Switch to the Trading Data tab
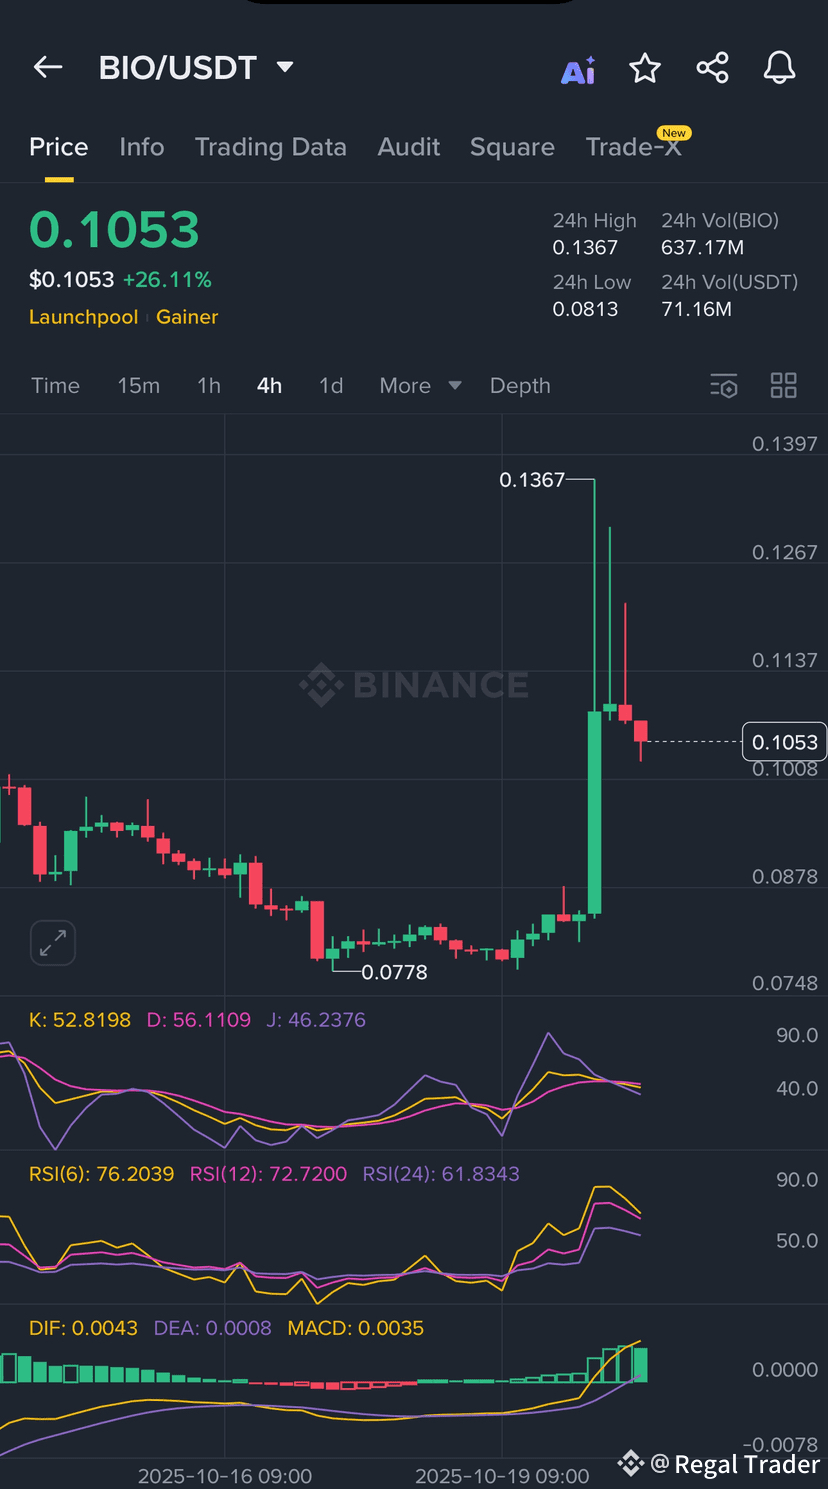 tap(270, 147)
